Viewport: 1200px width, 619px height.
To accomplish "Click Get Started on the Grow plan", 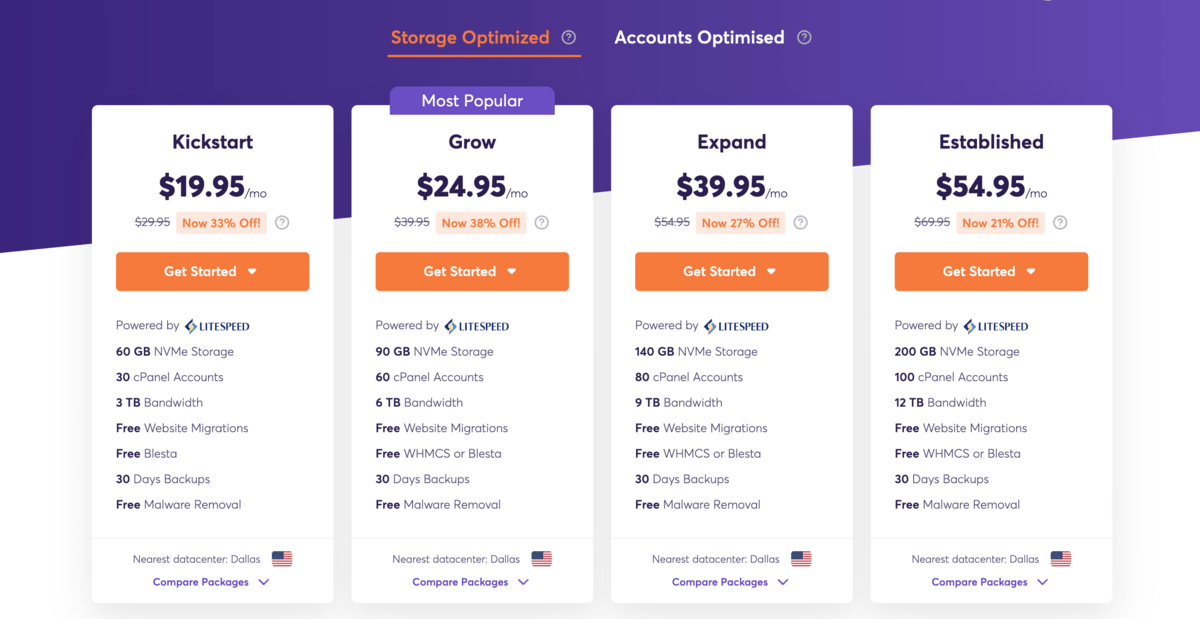I will click(472, 271).
